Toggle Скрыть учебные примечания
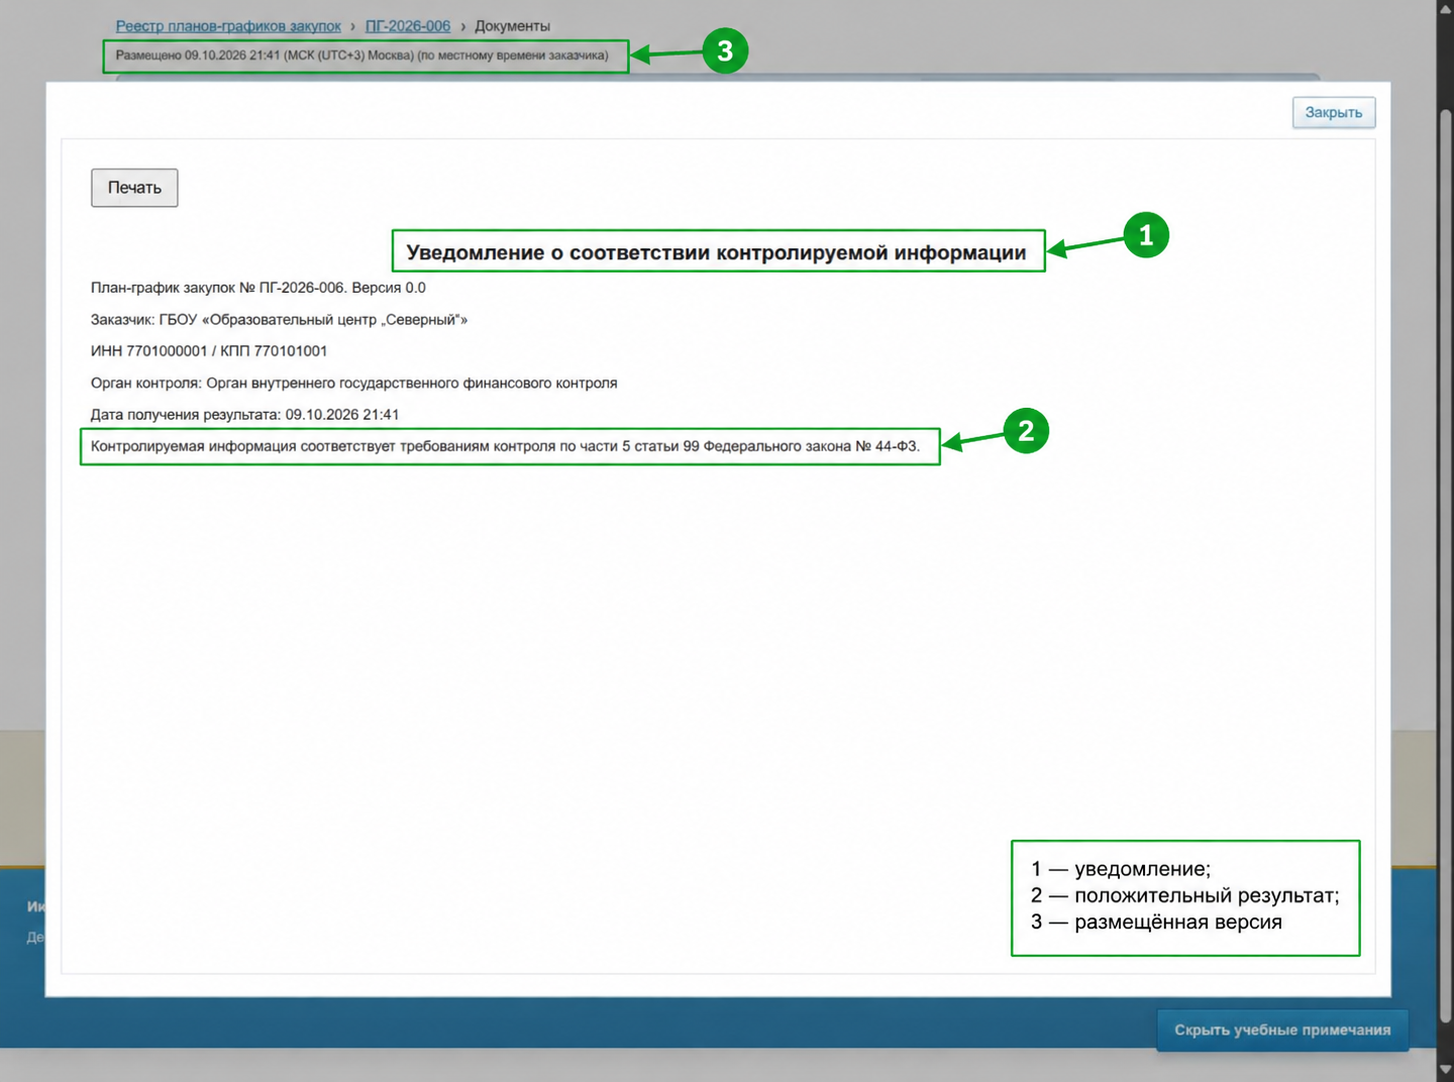This screenshot has width=1454, height=1082. pyautogui.click(x=1282, y=1030)
